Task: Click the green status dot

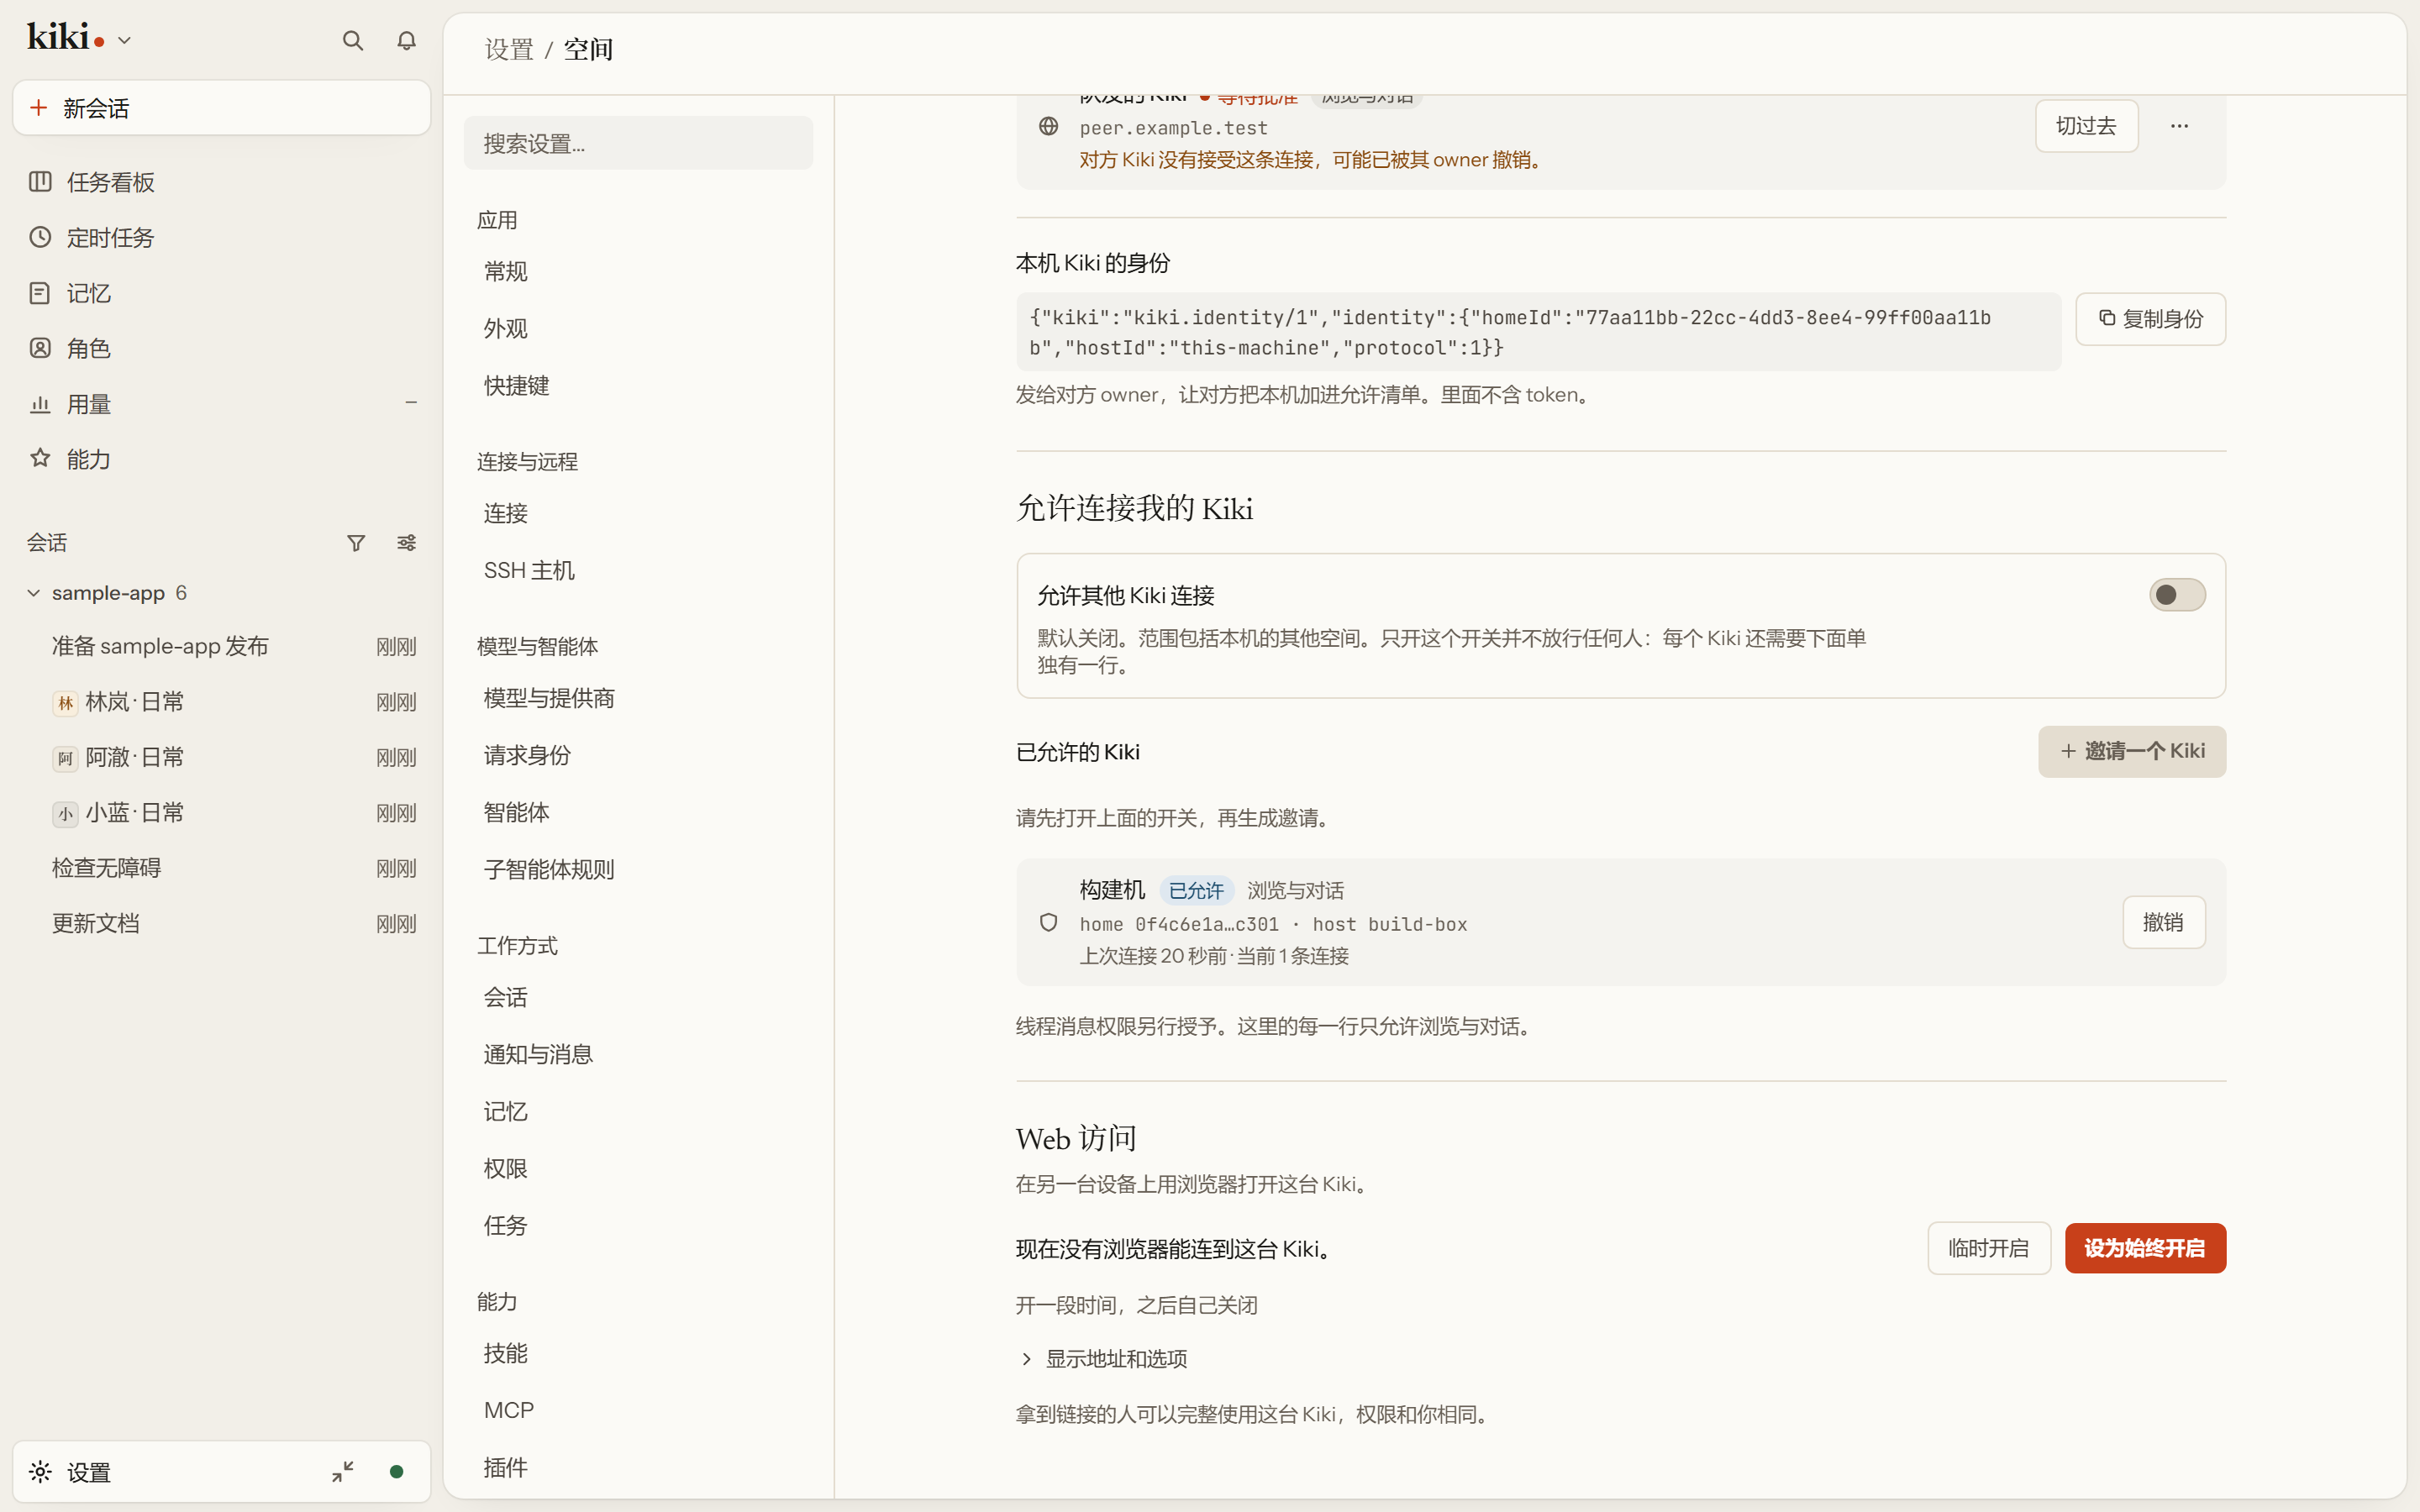Action: 396,1471
